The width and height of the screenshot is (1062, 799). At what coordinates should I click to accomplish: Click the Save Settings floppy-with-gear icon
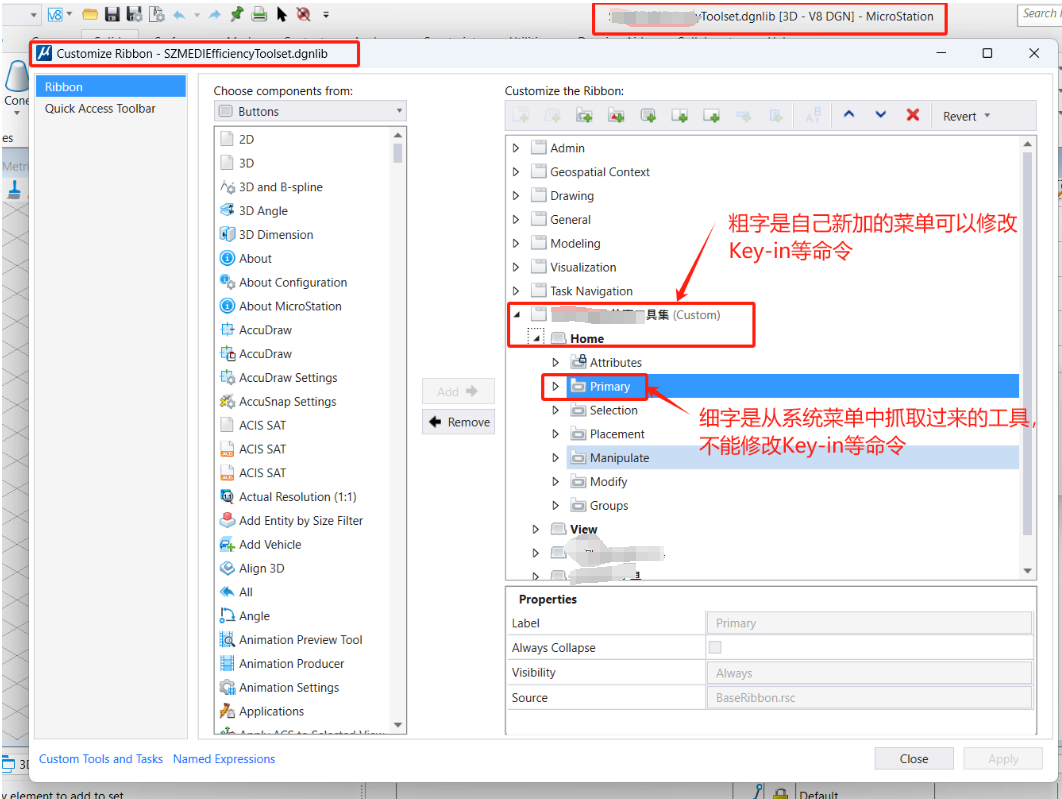click(135, 14)
